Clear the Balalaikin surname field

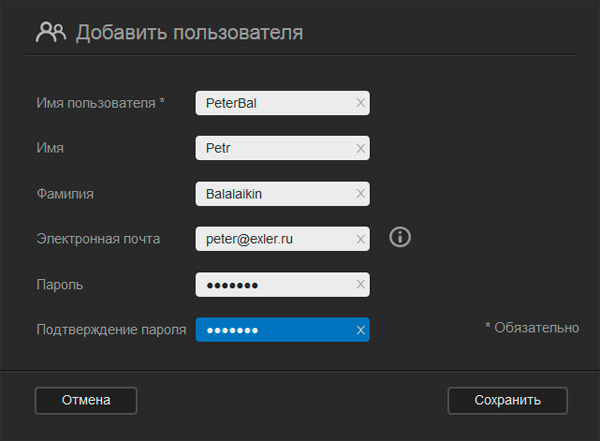click(360, 194)
